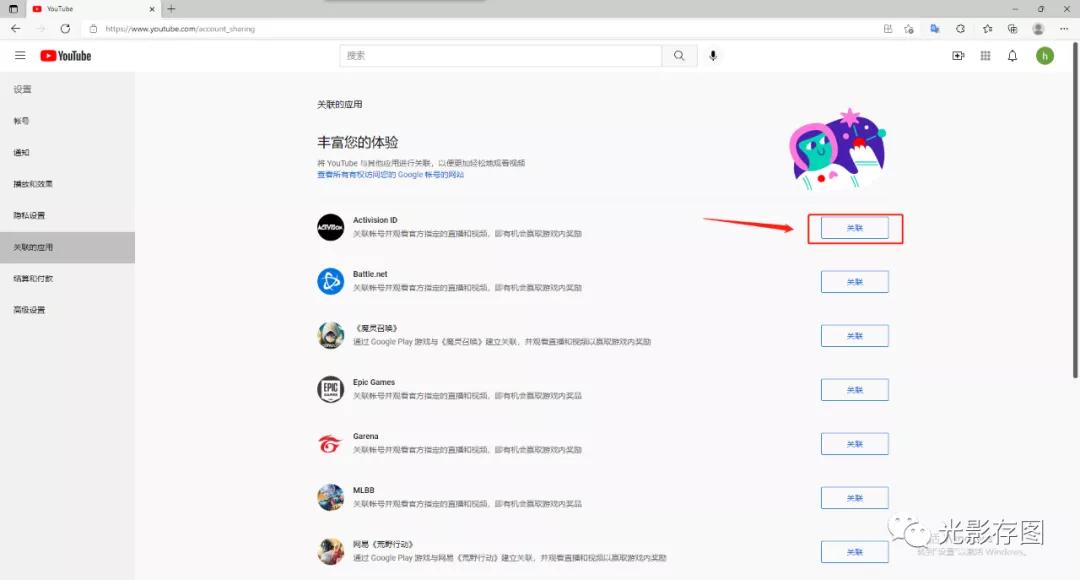Click the highlighted 关联 button for Activision ID
This screenshot has width=1080, height=580.
855,227
